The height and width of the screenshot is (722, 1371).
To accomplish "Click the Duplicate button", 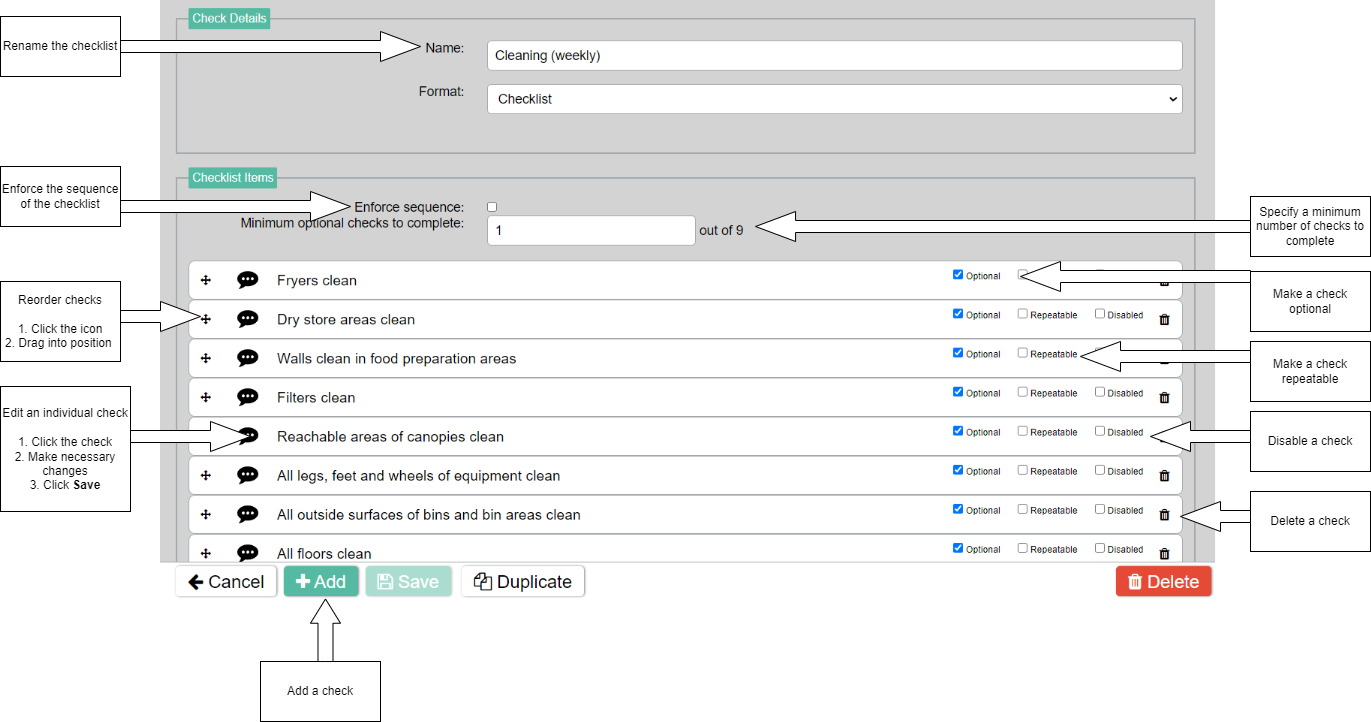I will click(x=523, y=582).
